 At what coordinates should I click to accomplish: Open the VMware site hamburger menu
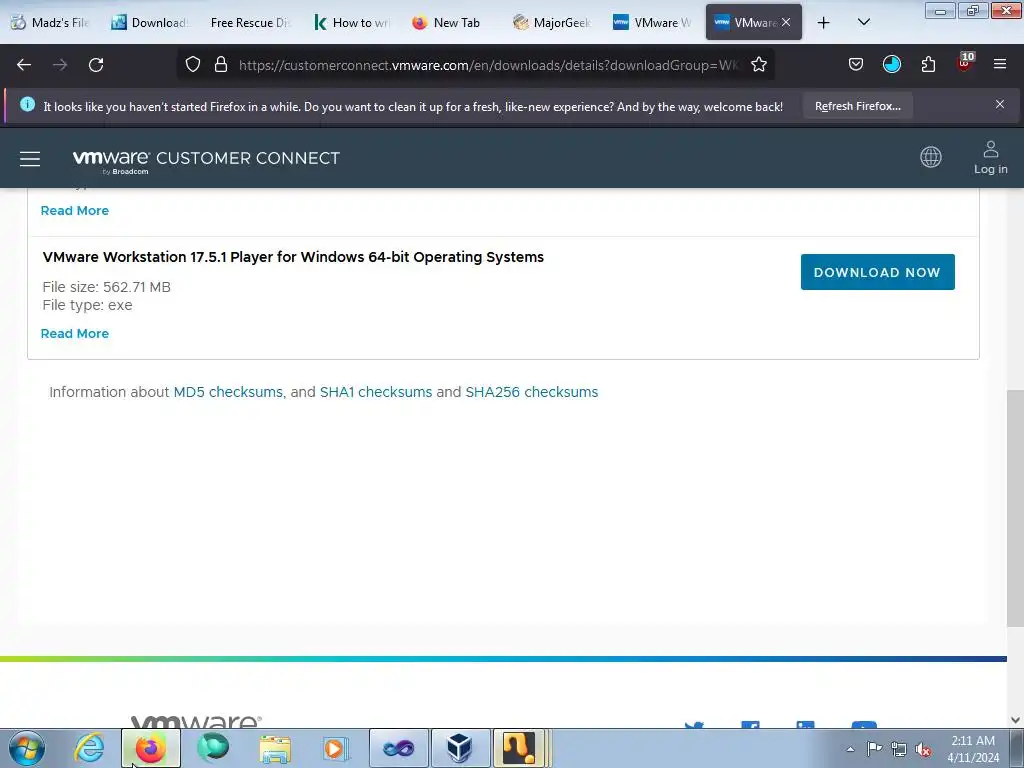point(29,159)
